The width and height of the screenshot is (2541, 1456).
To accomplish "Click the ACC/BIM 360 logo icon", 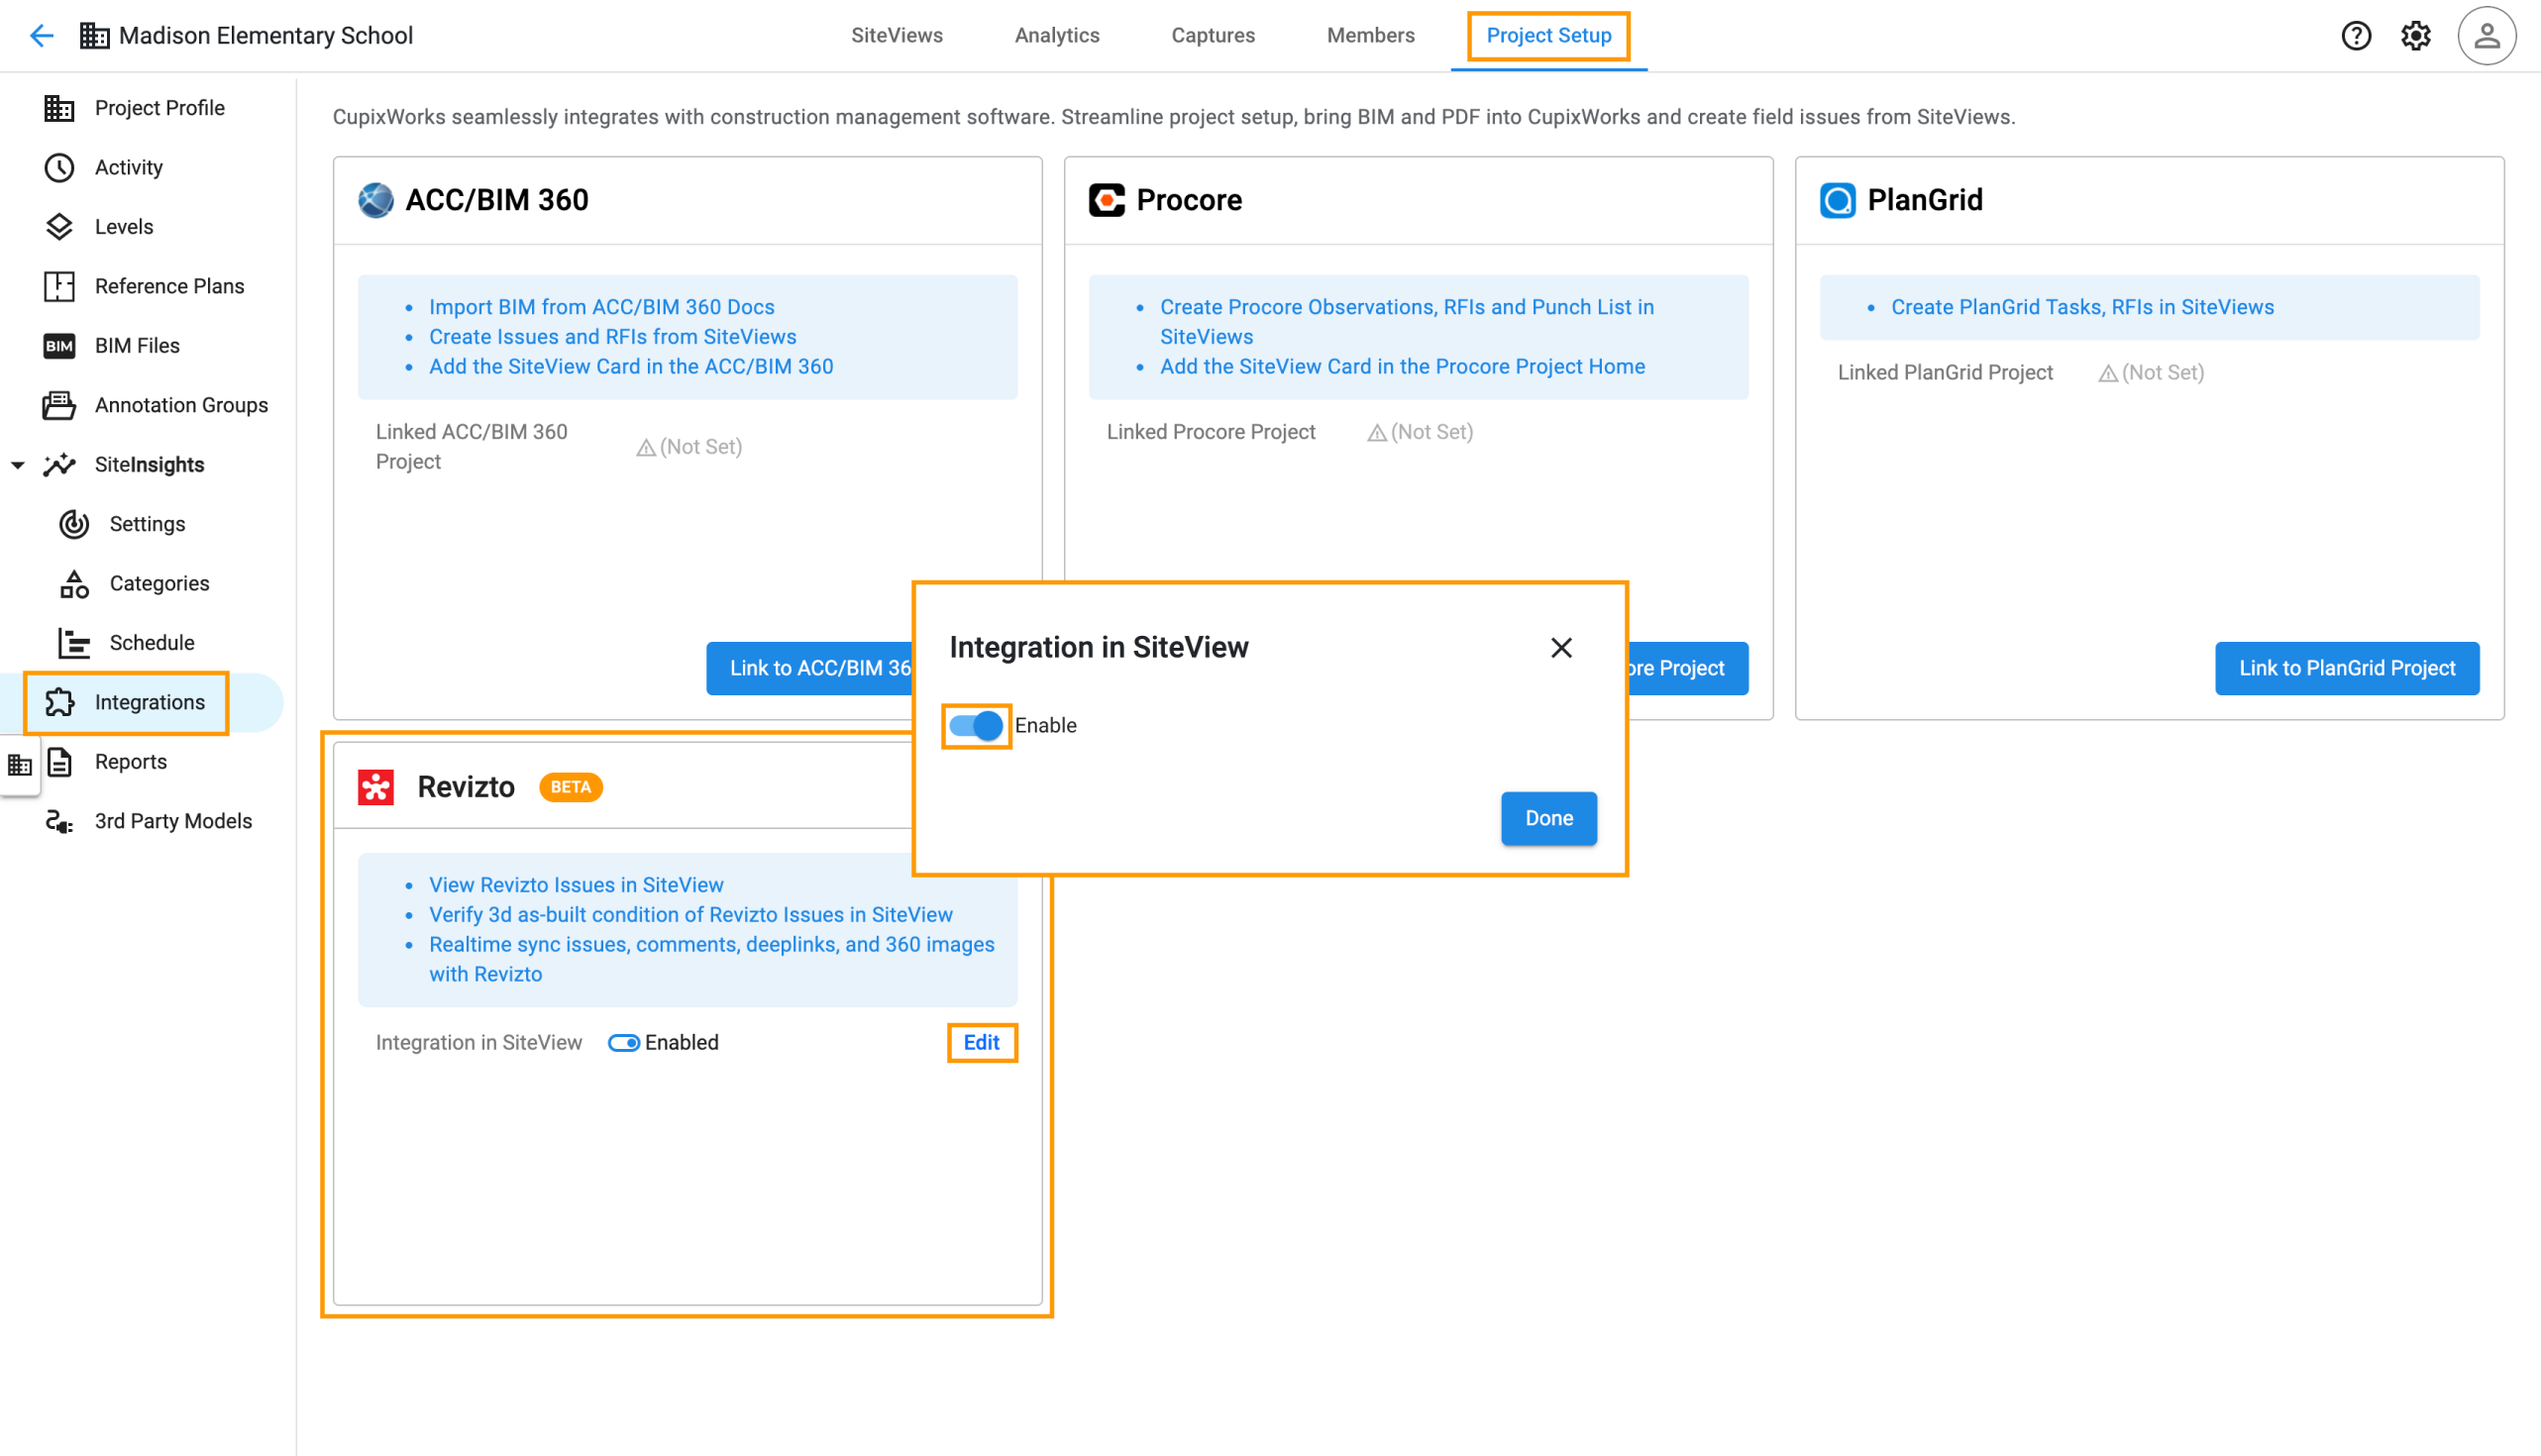I will [376, 200].
